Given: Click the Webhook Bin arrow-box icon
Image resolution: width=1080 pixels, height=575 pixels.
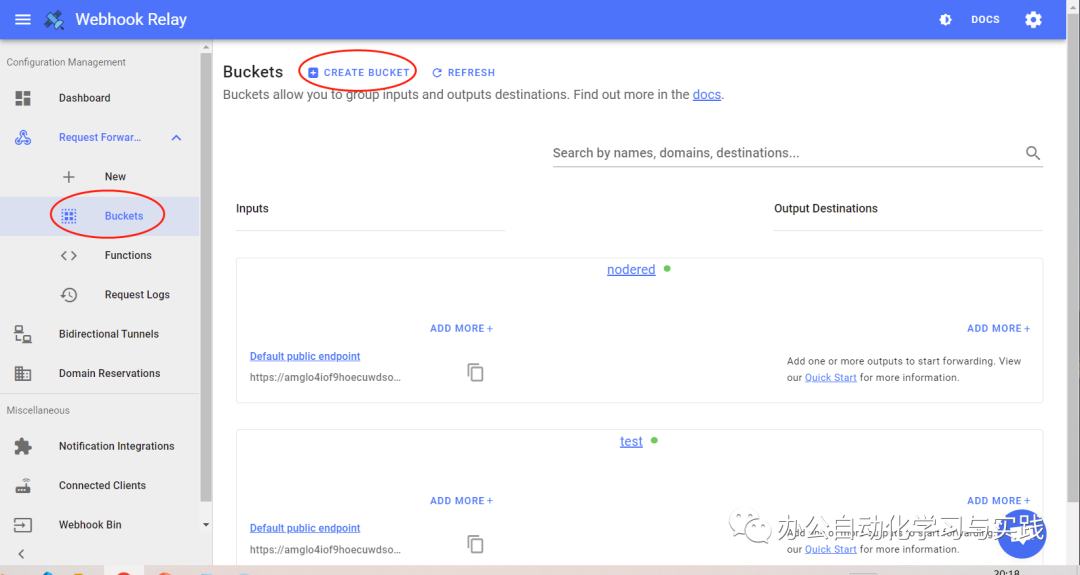Looking at the screenshot, I should [x=23, y=525].
